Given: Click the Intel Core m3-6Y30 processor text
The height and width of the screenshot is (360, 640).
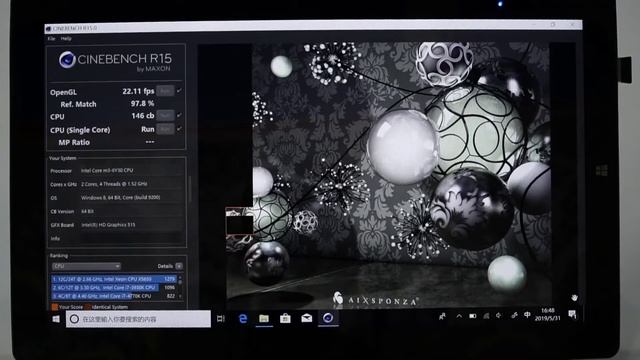Looking at the screenshot, I should pyautogui.click(x=107, y=170).
